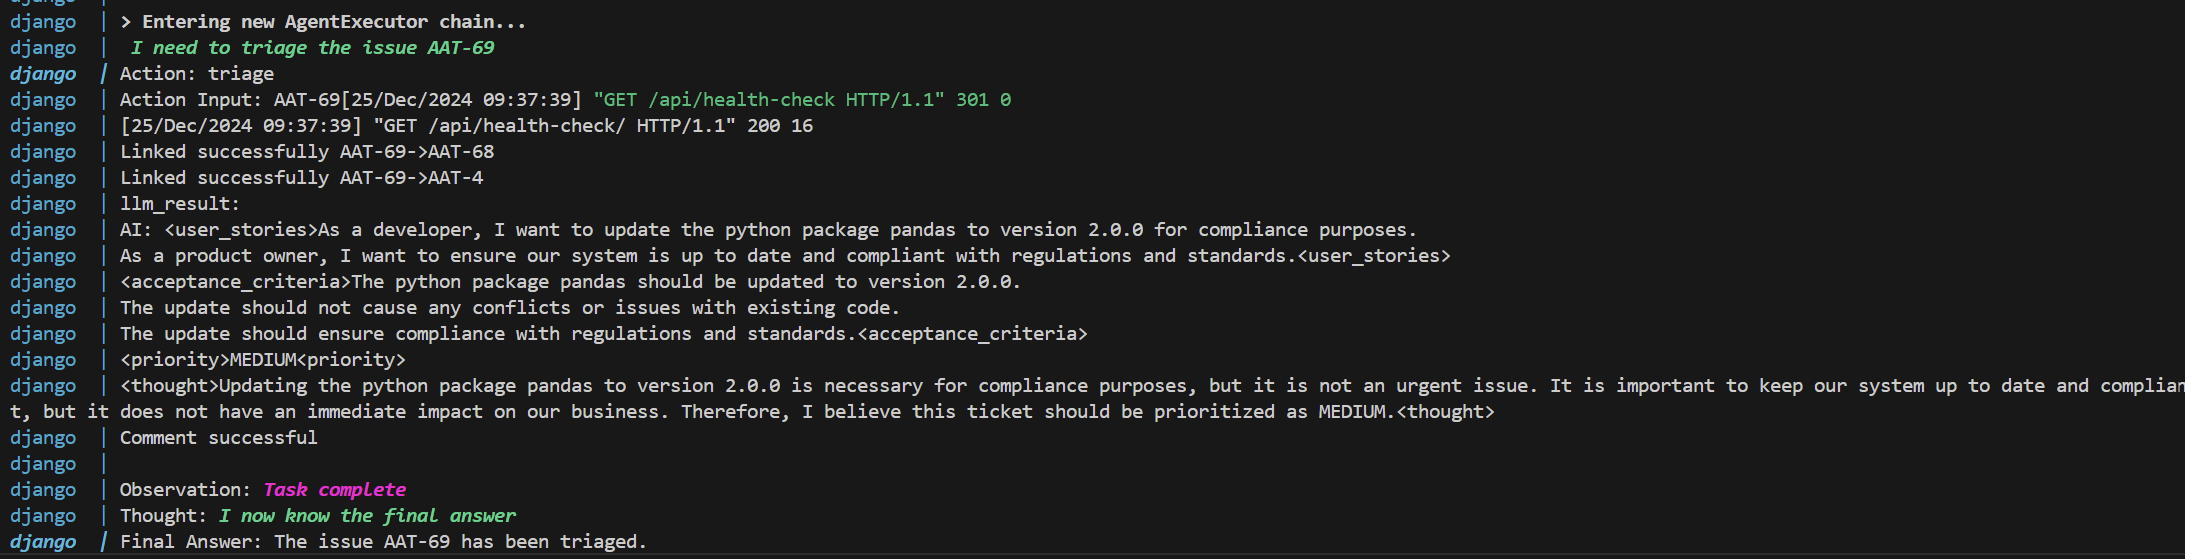This screenshot has height=559, width=2185.
Task: Click the pink "Task complete" observation text
Action: click(x=335, y=490)
